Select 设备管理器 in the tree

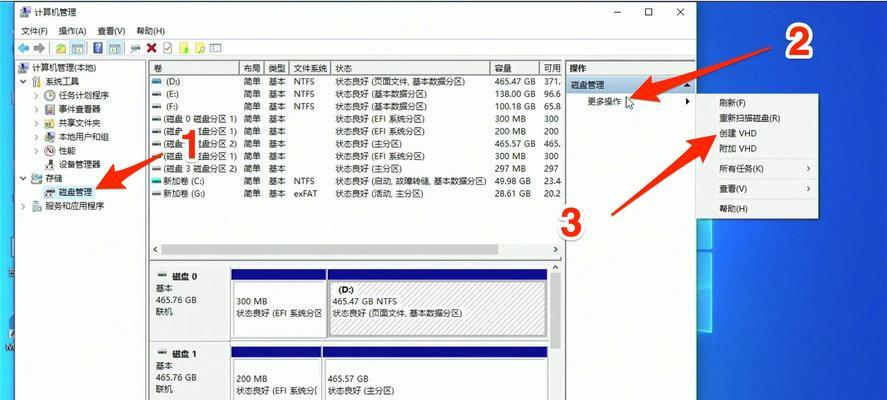[x=80, y=165]
